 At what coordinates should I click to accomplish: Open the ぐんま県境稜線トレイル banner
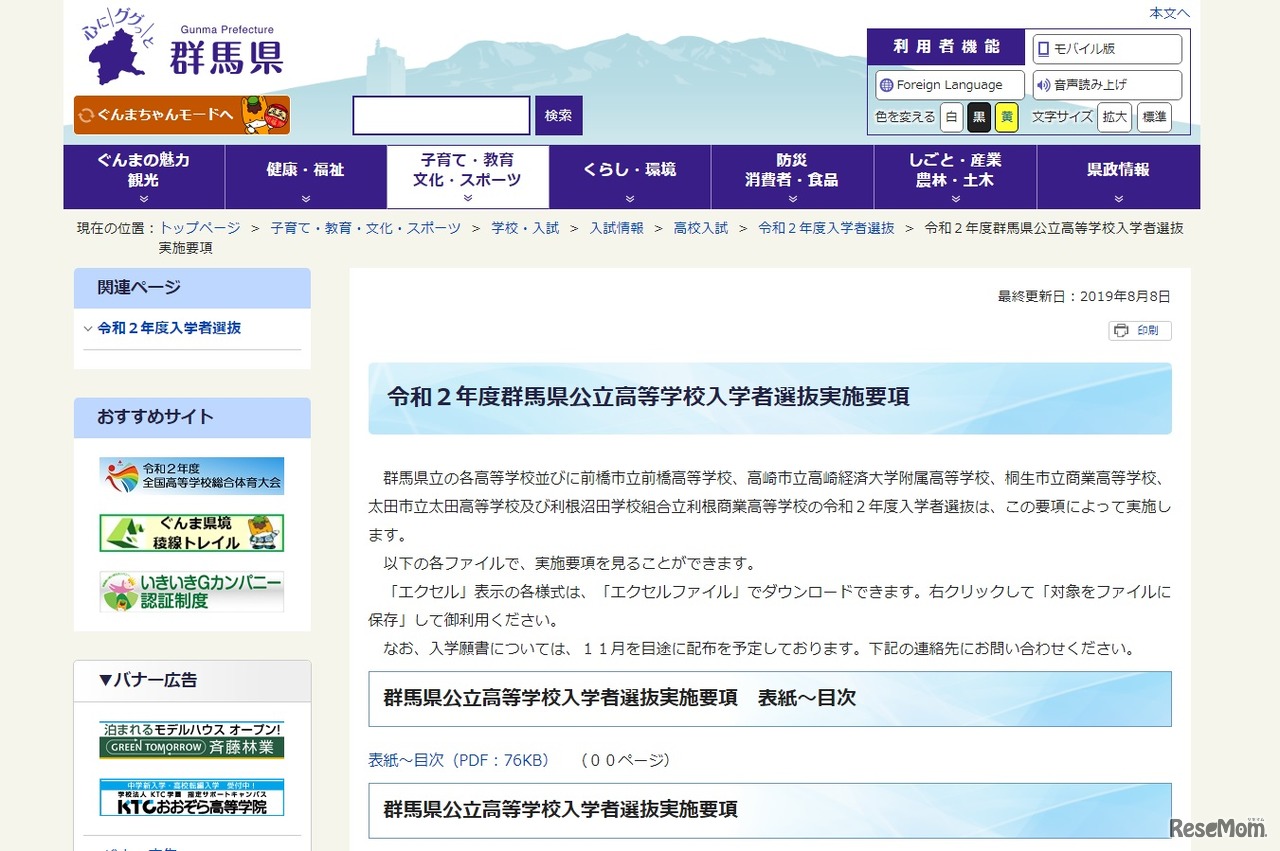point(191,531)
